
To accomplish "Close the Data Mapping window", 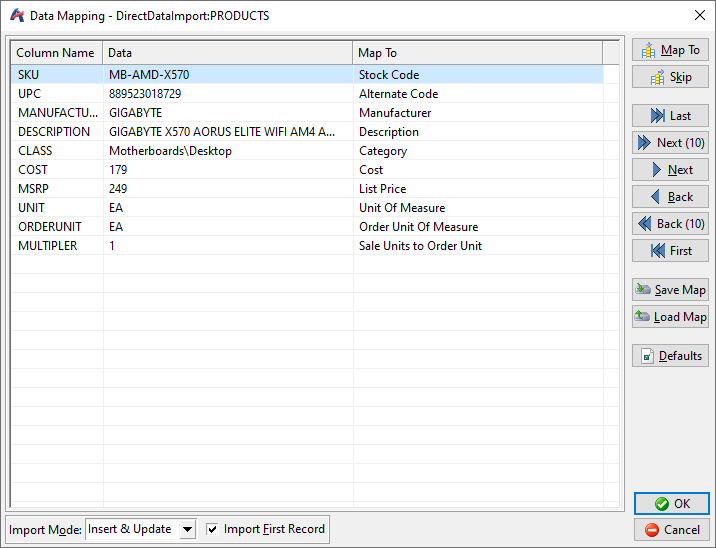I will click(699, 15).
